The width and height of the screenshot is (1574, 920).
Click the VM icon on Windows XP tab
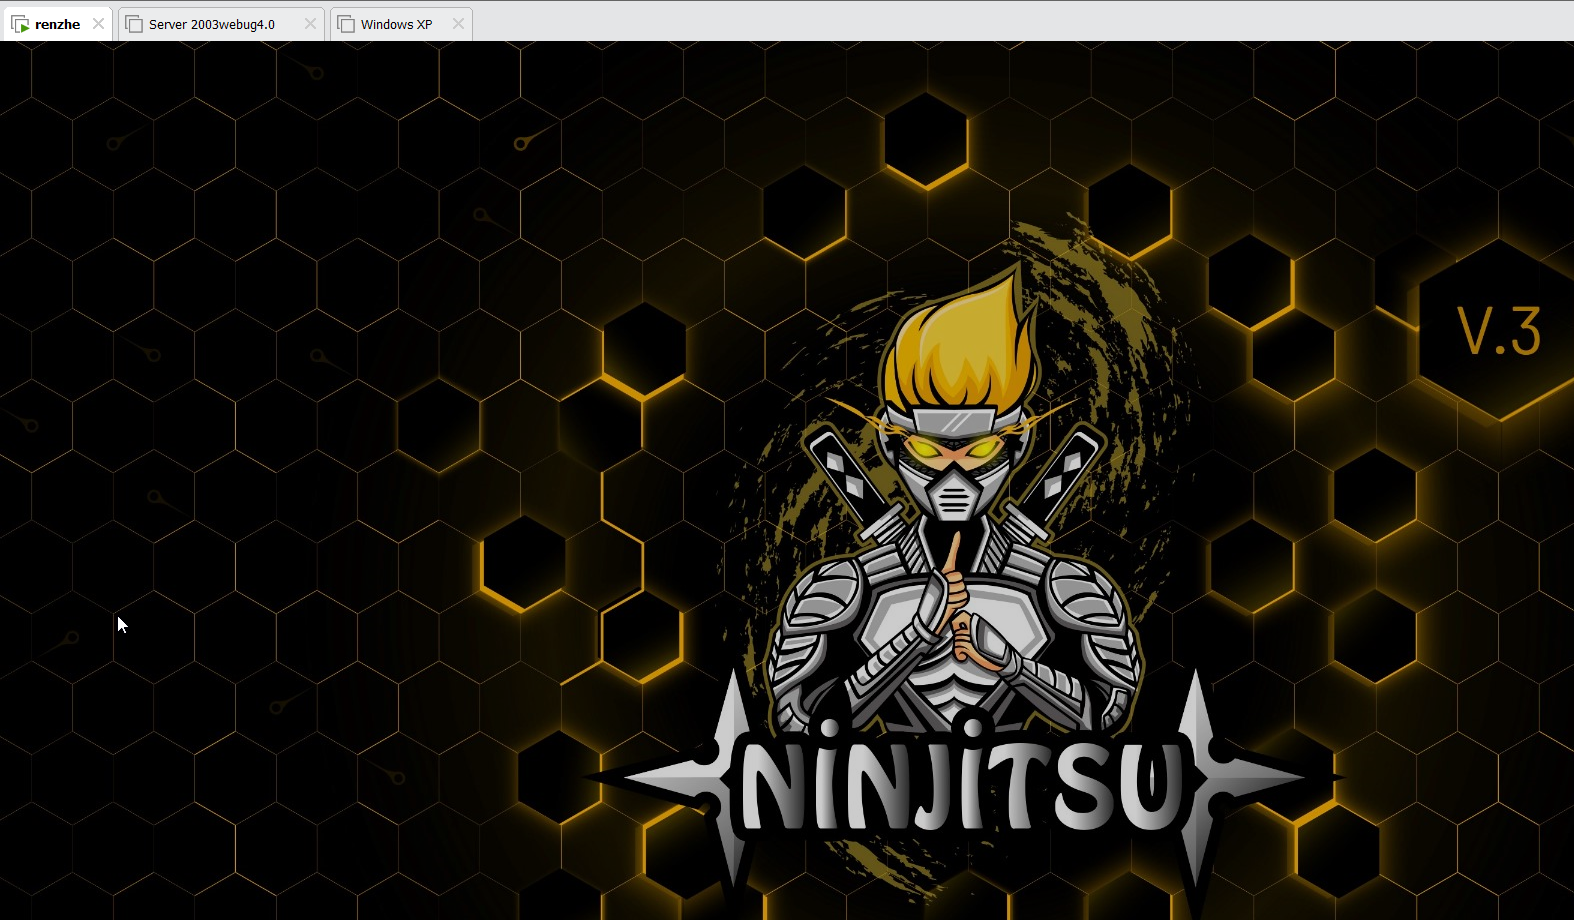pyautogui.click(x=346, y=24)
